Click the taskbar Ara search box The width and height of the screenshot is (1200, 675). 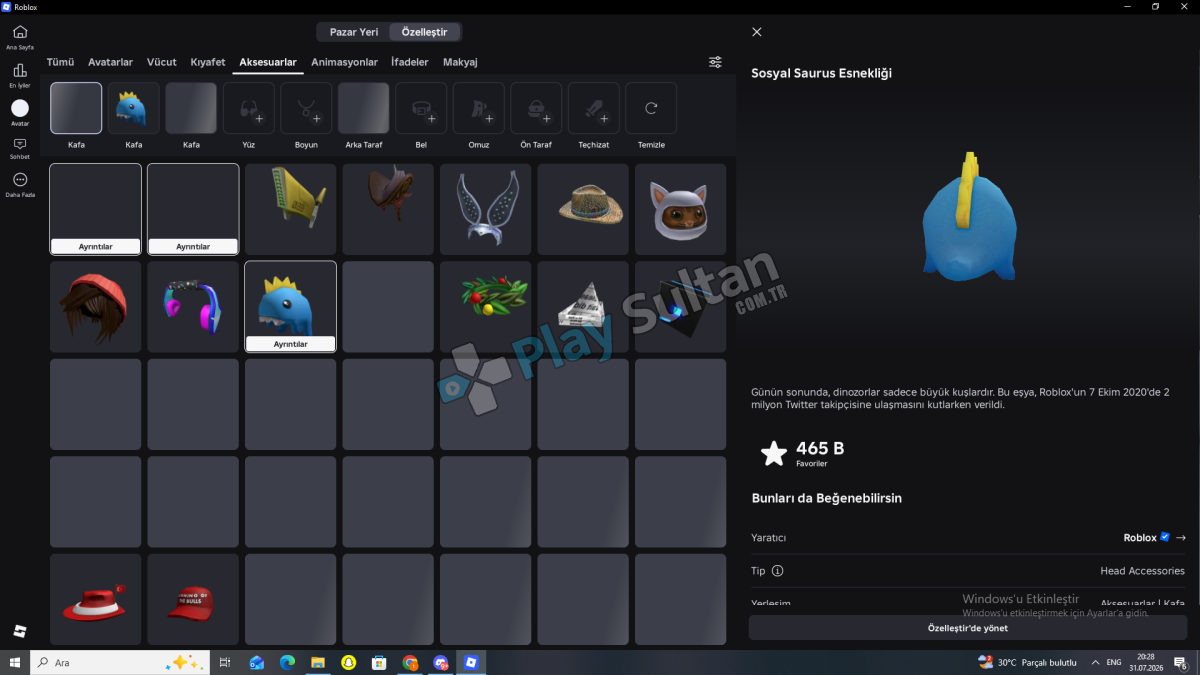(x=120, y=662)
